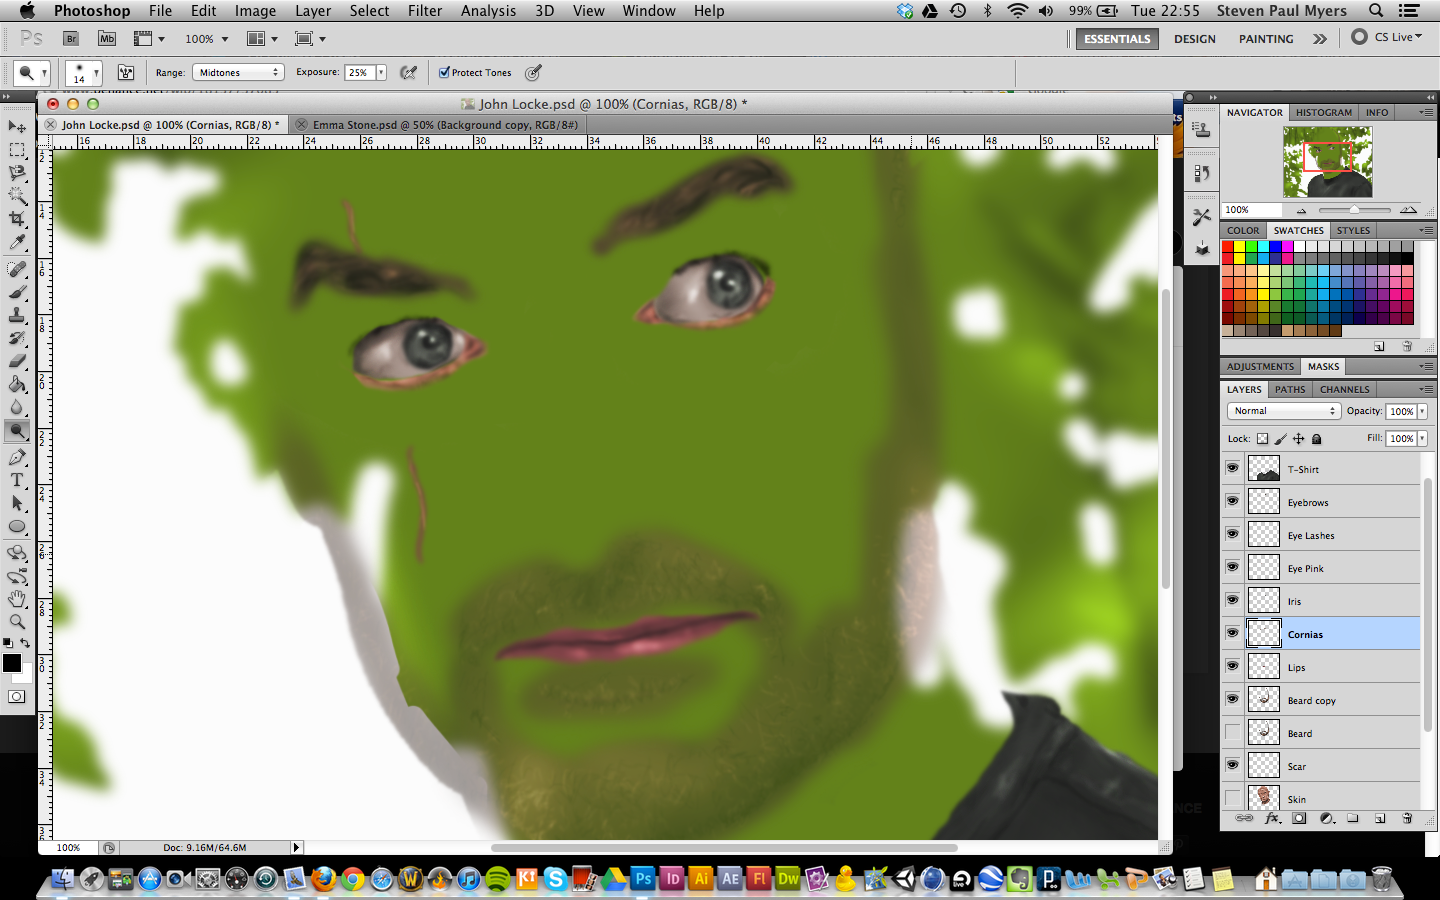
Task: Select the Move tool
Action: 17,127
